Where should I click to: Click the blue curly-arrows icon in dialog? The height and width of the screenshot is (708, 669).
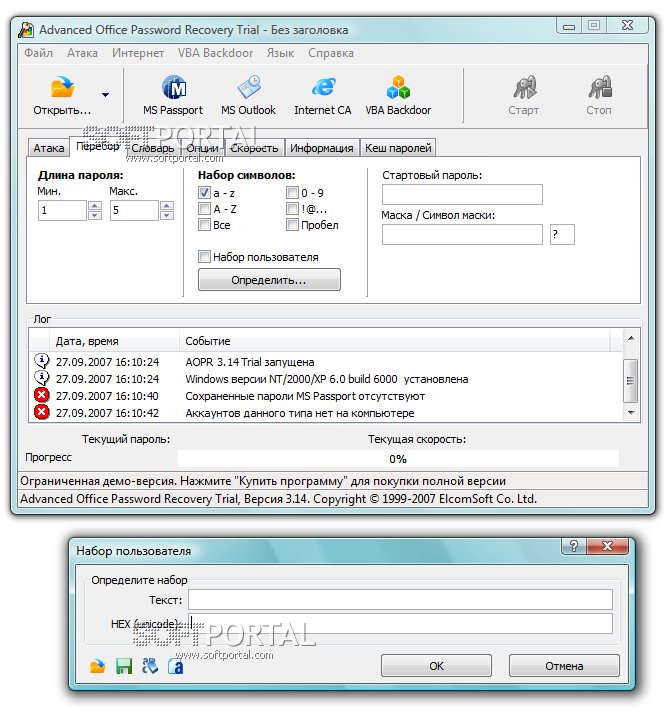[150, 666]
